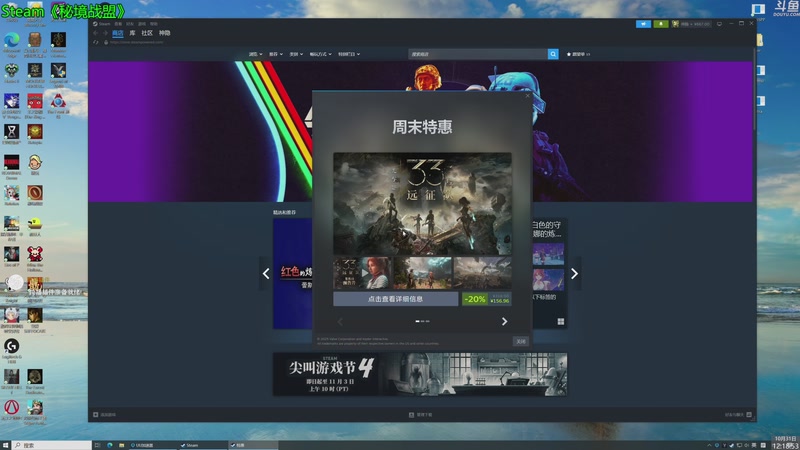Image resolution: width=800 pixels, height=450 pixels.
Task: Click the Steam store search magnifier button
Action: 553,54
